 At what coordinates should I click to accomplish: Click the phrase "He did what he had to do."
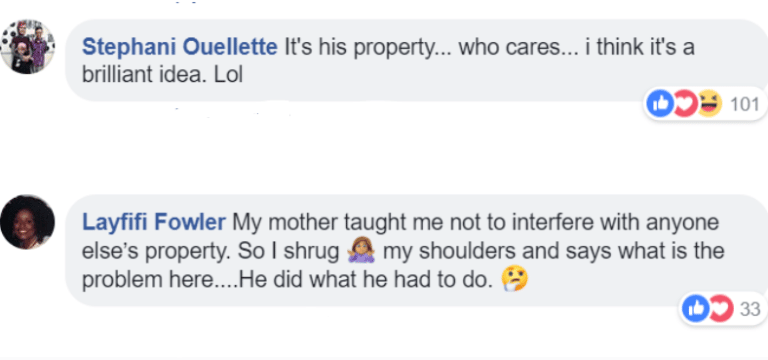coord(364,280)
